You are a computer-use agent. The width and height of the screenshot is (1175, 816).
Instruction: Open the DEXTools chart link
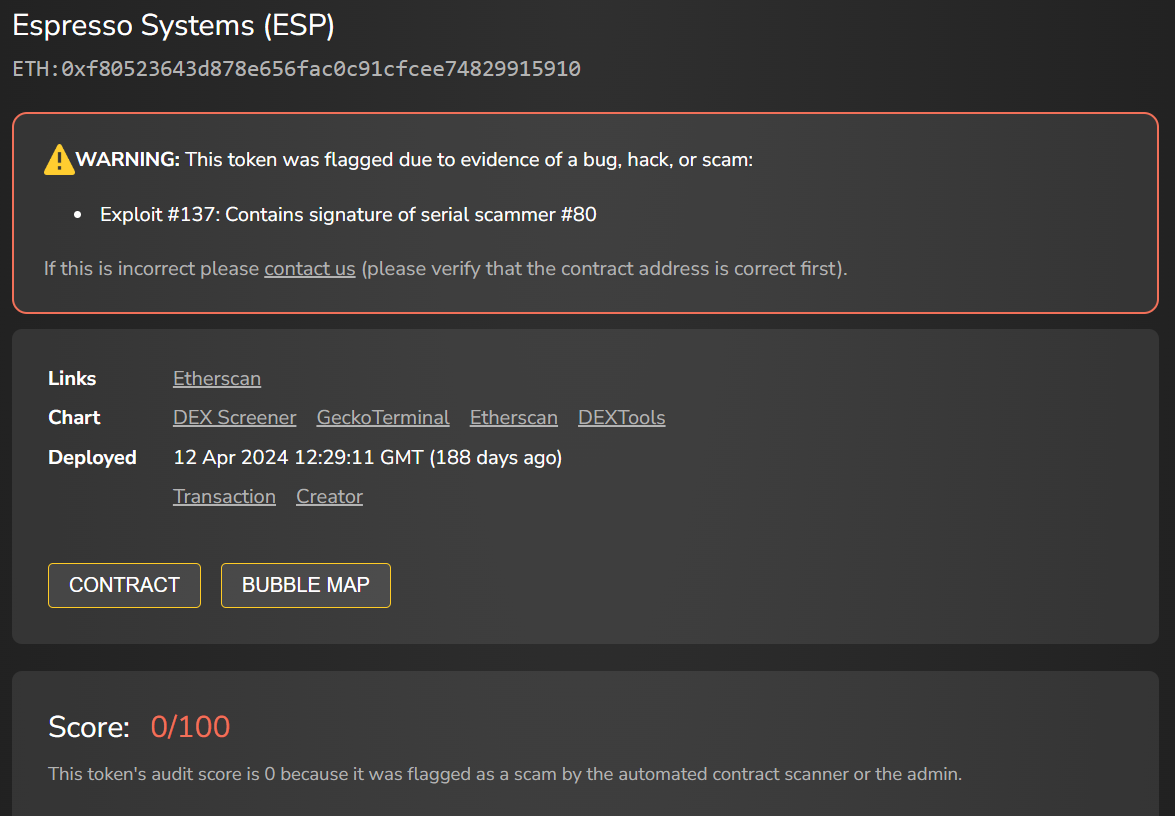[621, 417]
